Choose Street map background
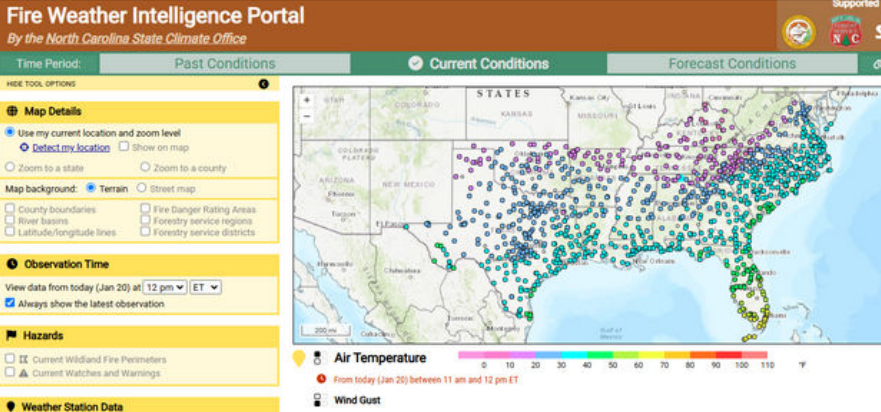 tap(142, 188)
